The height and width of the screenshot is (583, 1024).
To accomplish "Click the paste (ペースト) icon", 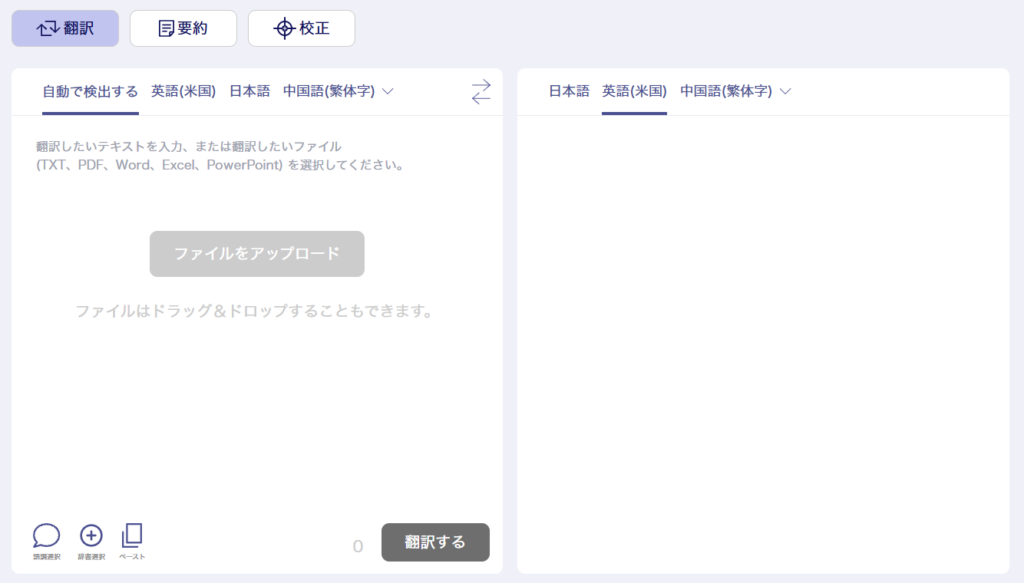I will 132,536.
